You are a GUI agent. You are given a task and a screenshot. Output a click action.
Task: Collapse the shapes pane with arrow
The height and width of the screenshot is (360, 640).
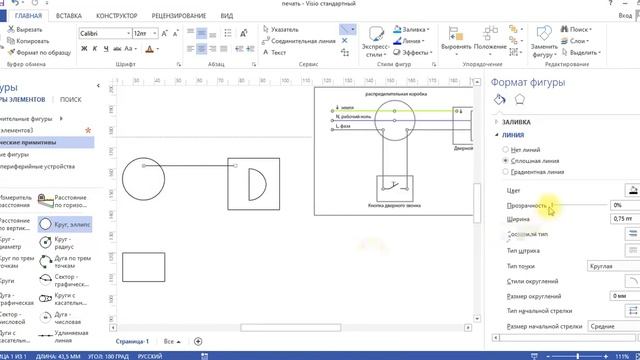coord(98,86)
